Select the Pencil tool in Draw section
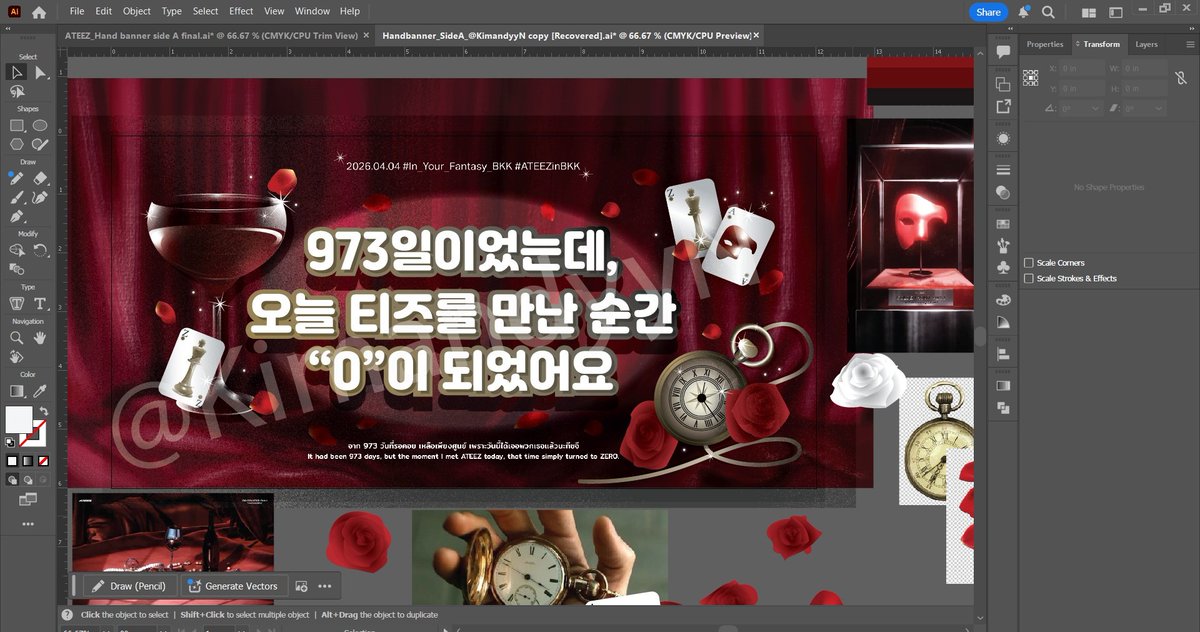 [16, 178]
